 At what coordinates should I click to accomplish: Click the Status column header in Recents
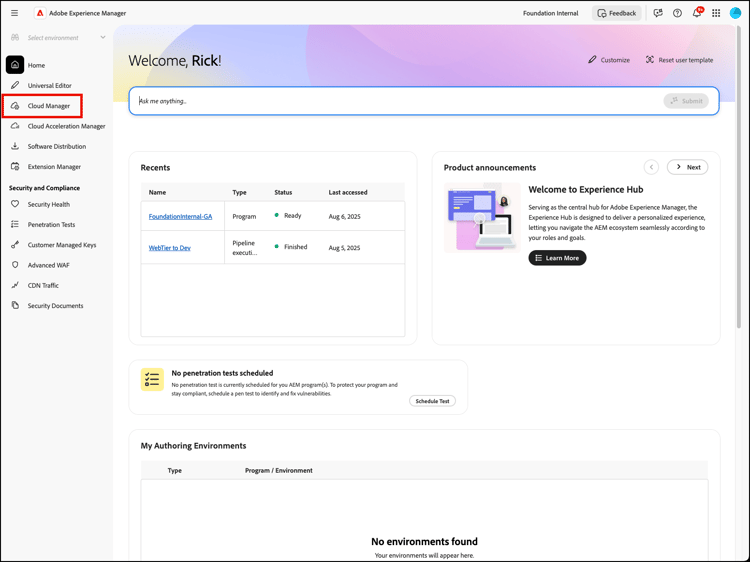point(283,192)
